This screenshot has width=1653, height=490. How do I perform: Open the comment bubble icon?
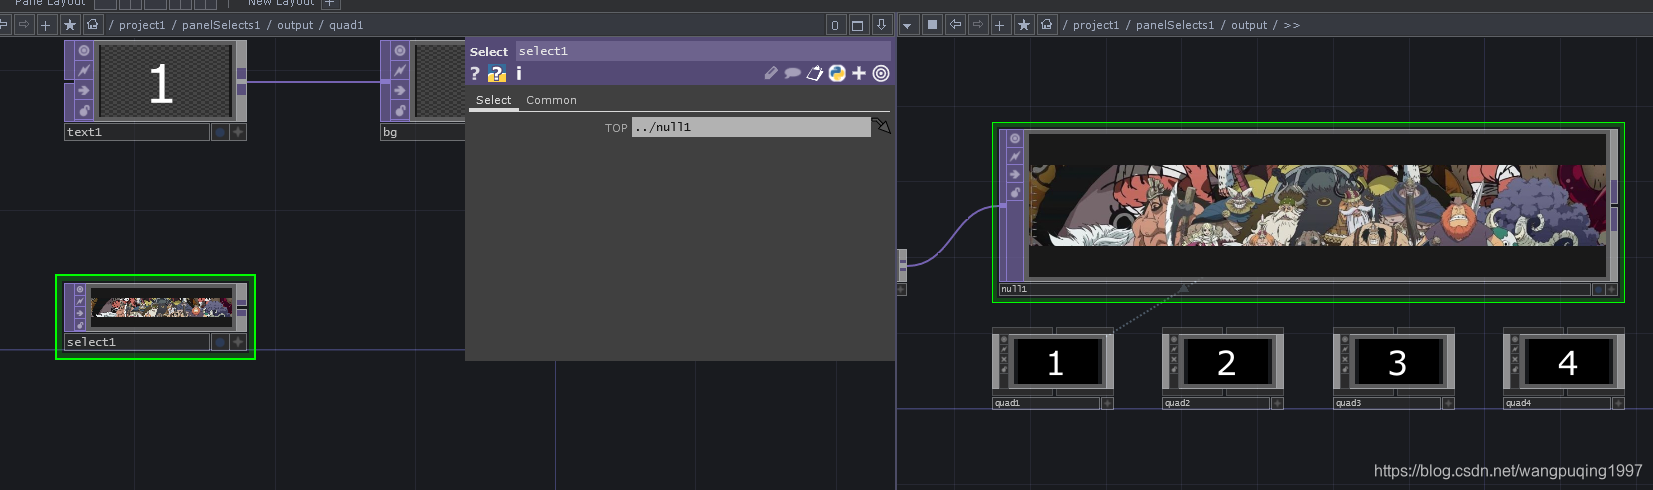792,73
